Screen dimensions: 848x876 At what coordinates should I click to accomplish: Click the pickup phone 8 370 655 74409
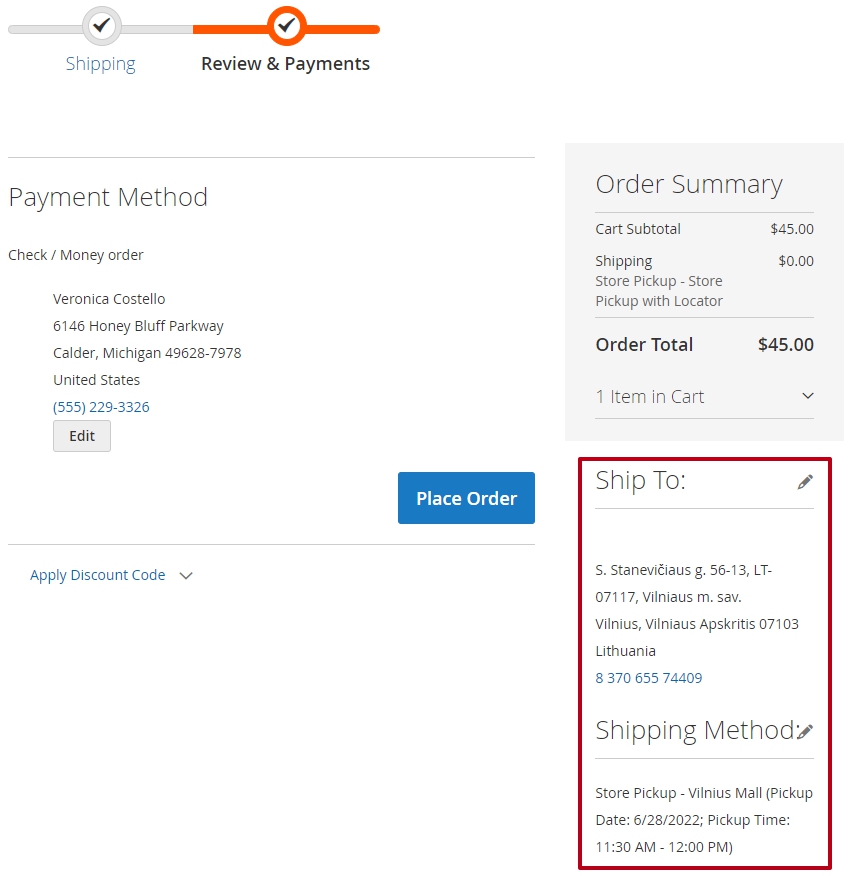click(x=649, y=678)
